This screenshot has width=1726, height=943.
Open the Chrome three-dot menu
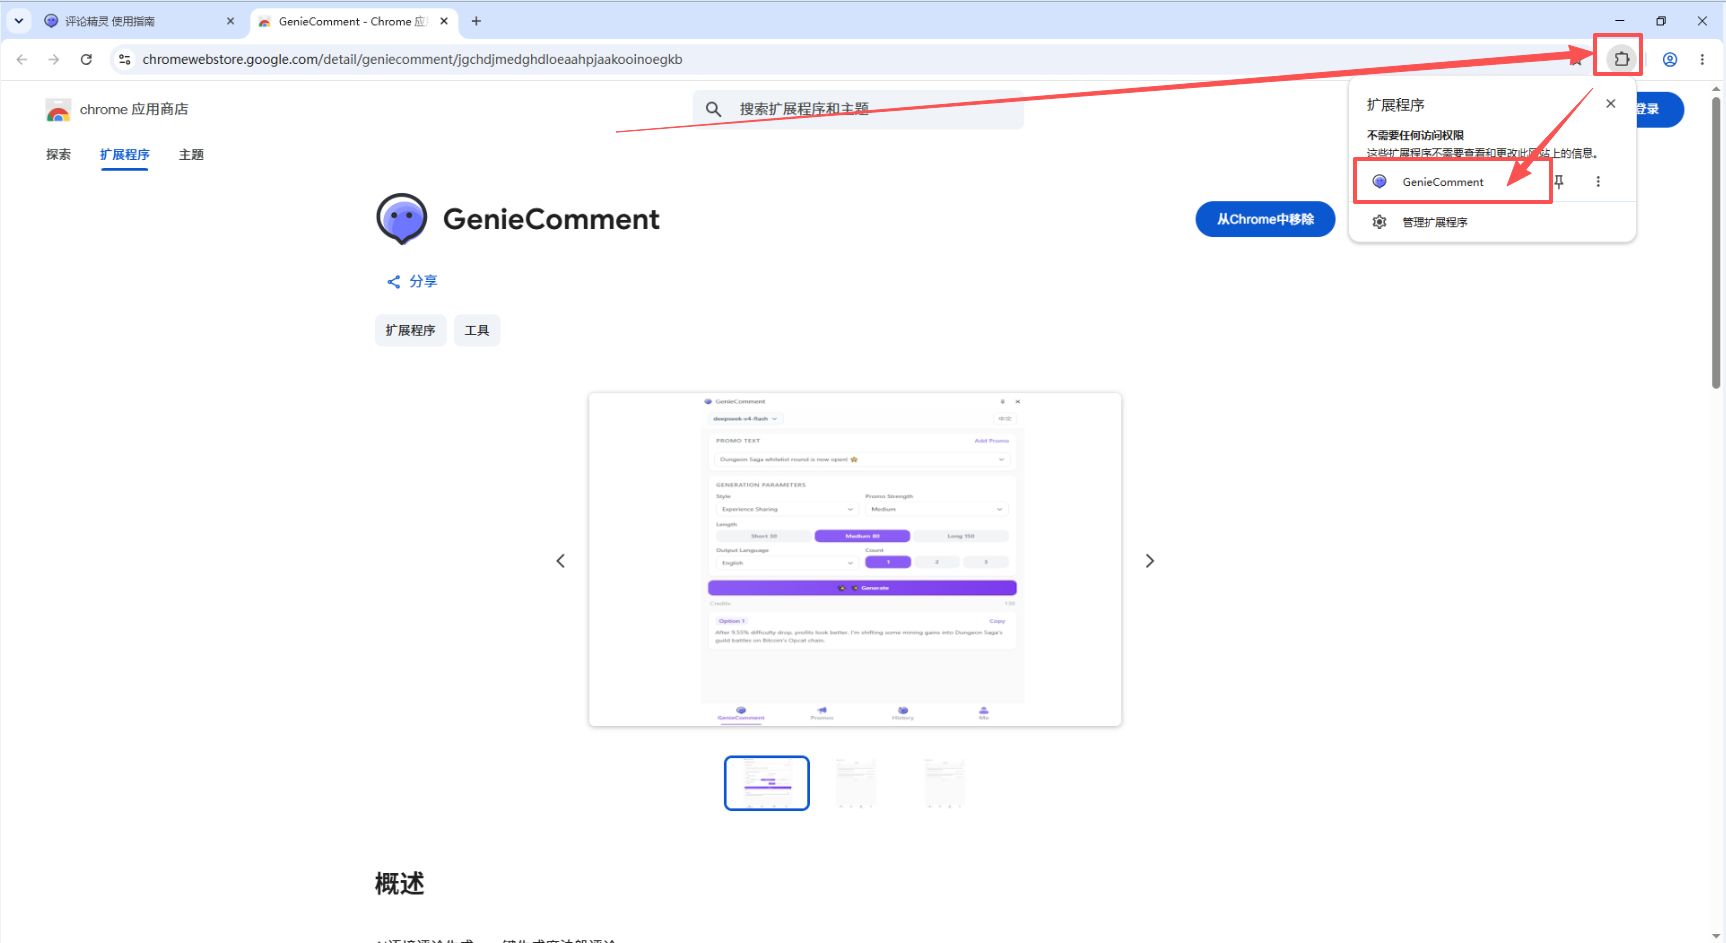click(1702, 60)
